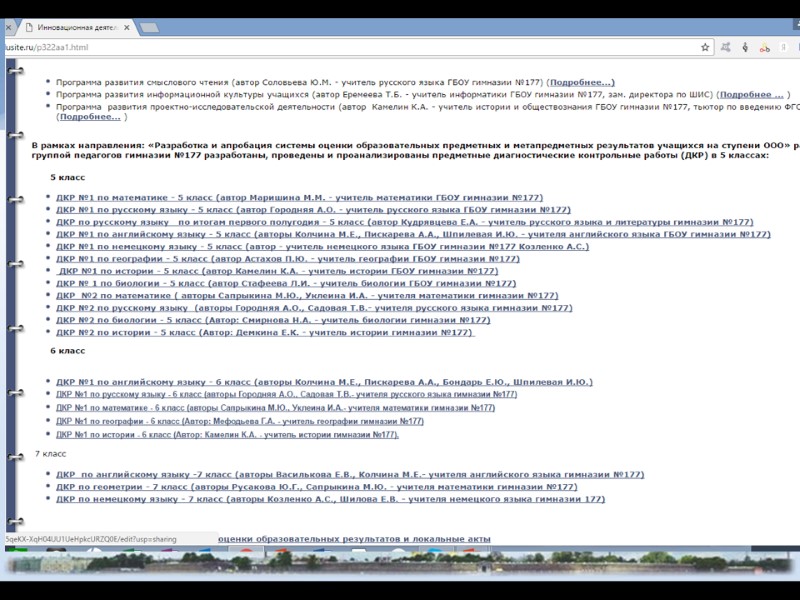Open ДКР по геометрии 7 класс
Screen dimensions: 800x600
pyautogui.click(x=317, y=487)
